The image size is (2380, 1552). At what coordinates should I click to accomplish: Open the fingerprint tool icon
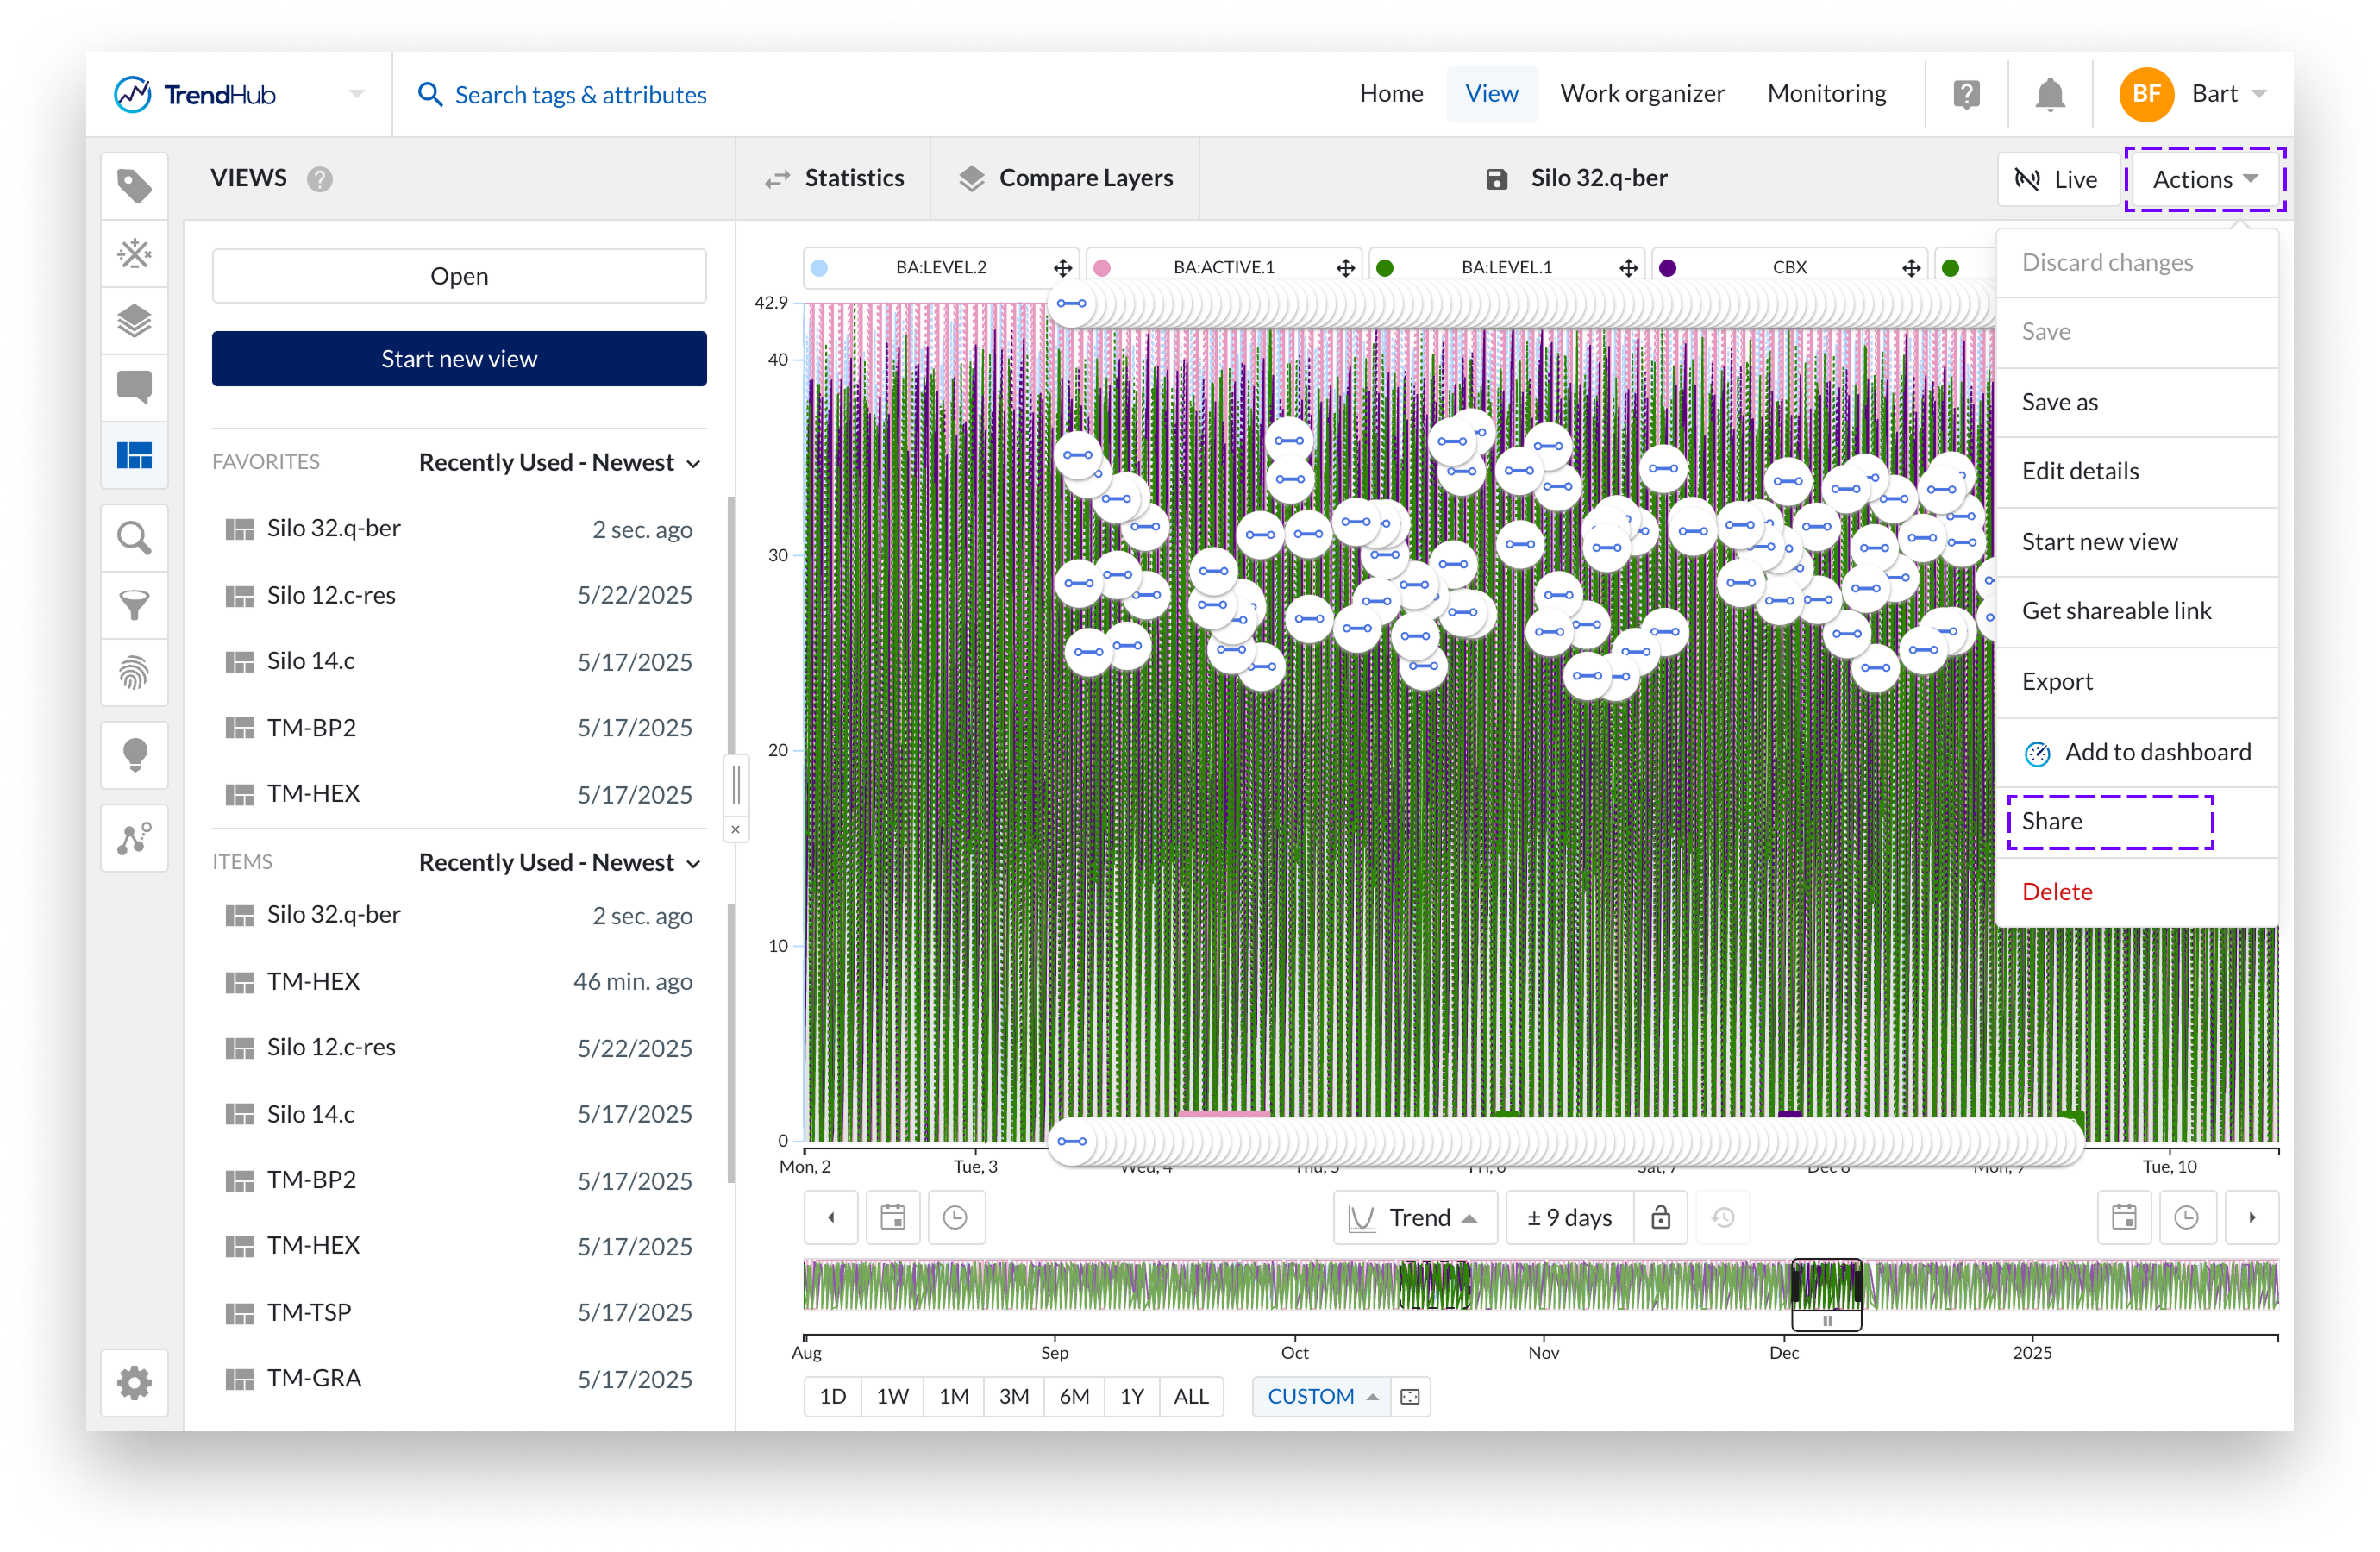pyautogui.click(x=134, y=673)
